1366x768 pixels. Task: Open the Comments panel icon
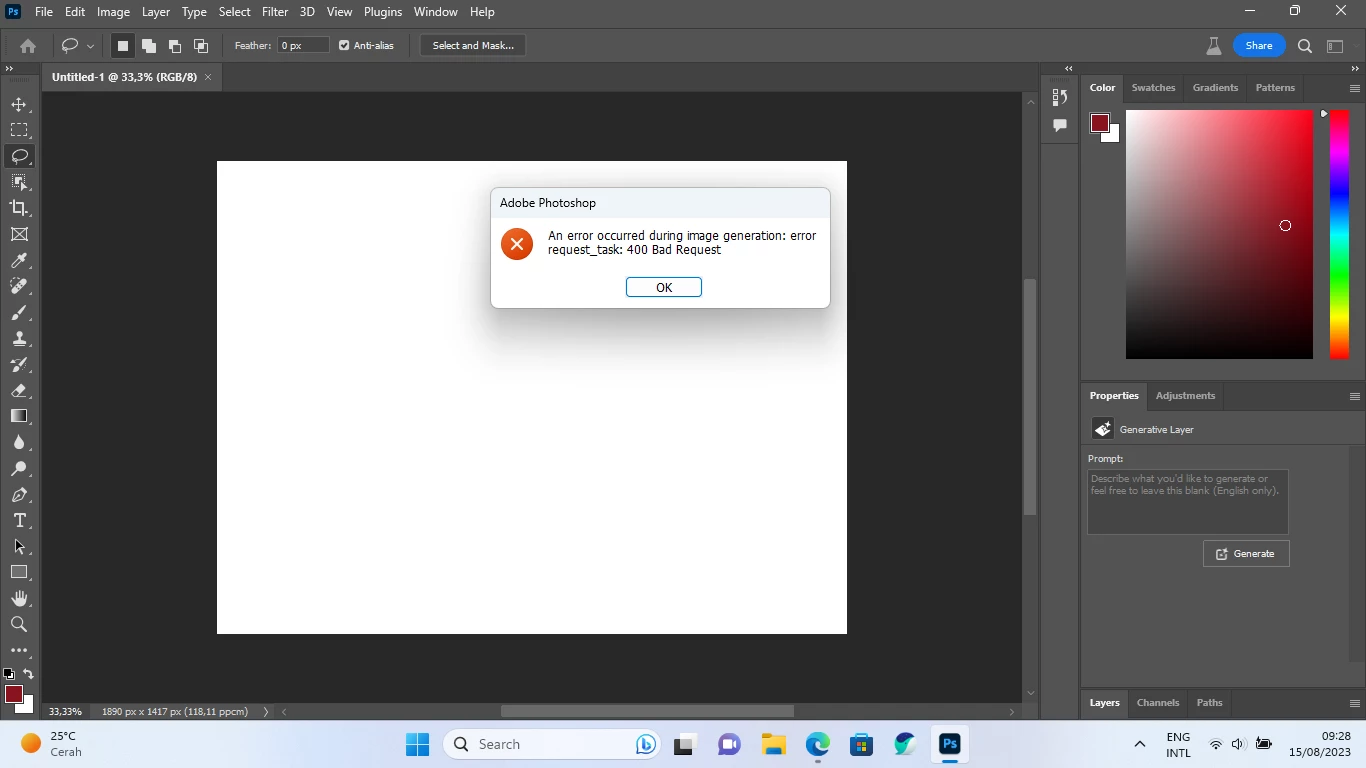tap(1060, 126)
